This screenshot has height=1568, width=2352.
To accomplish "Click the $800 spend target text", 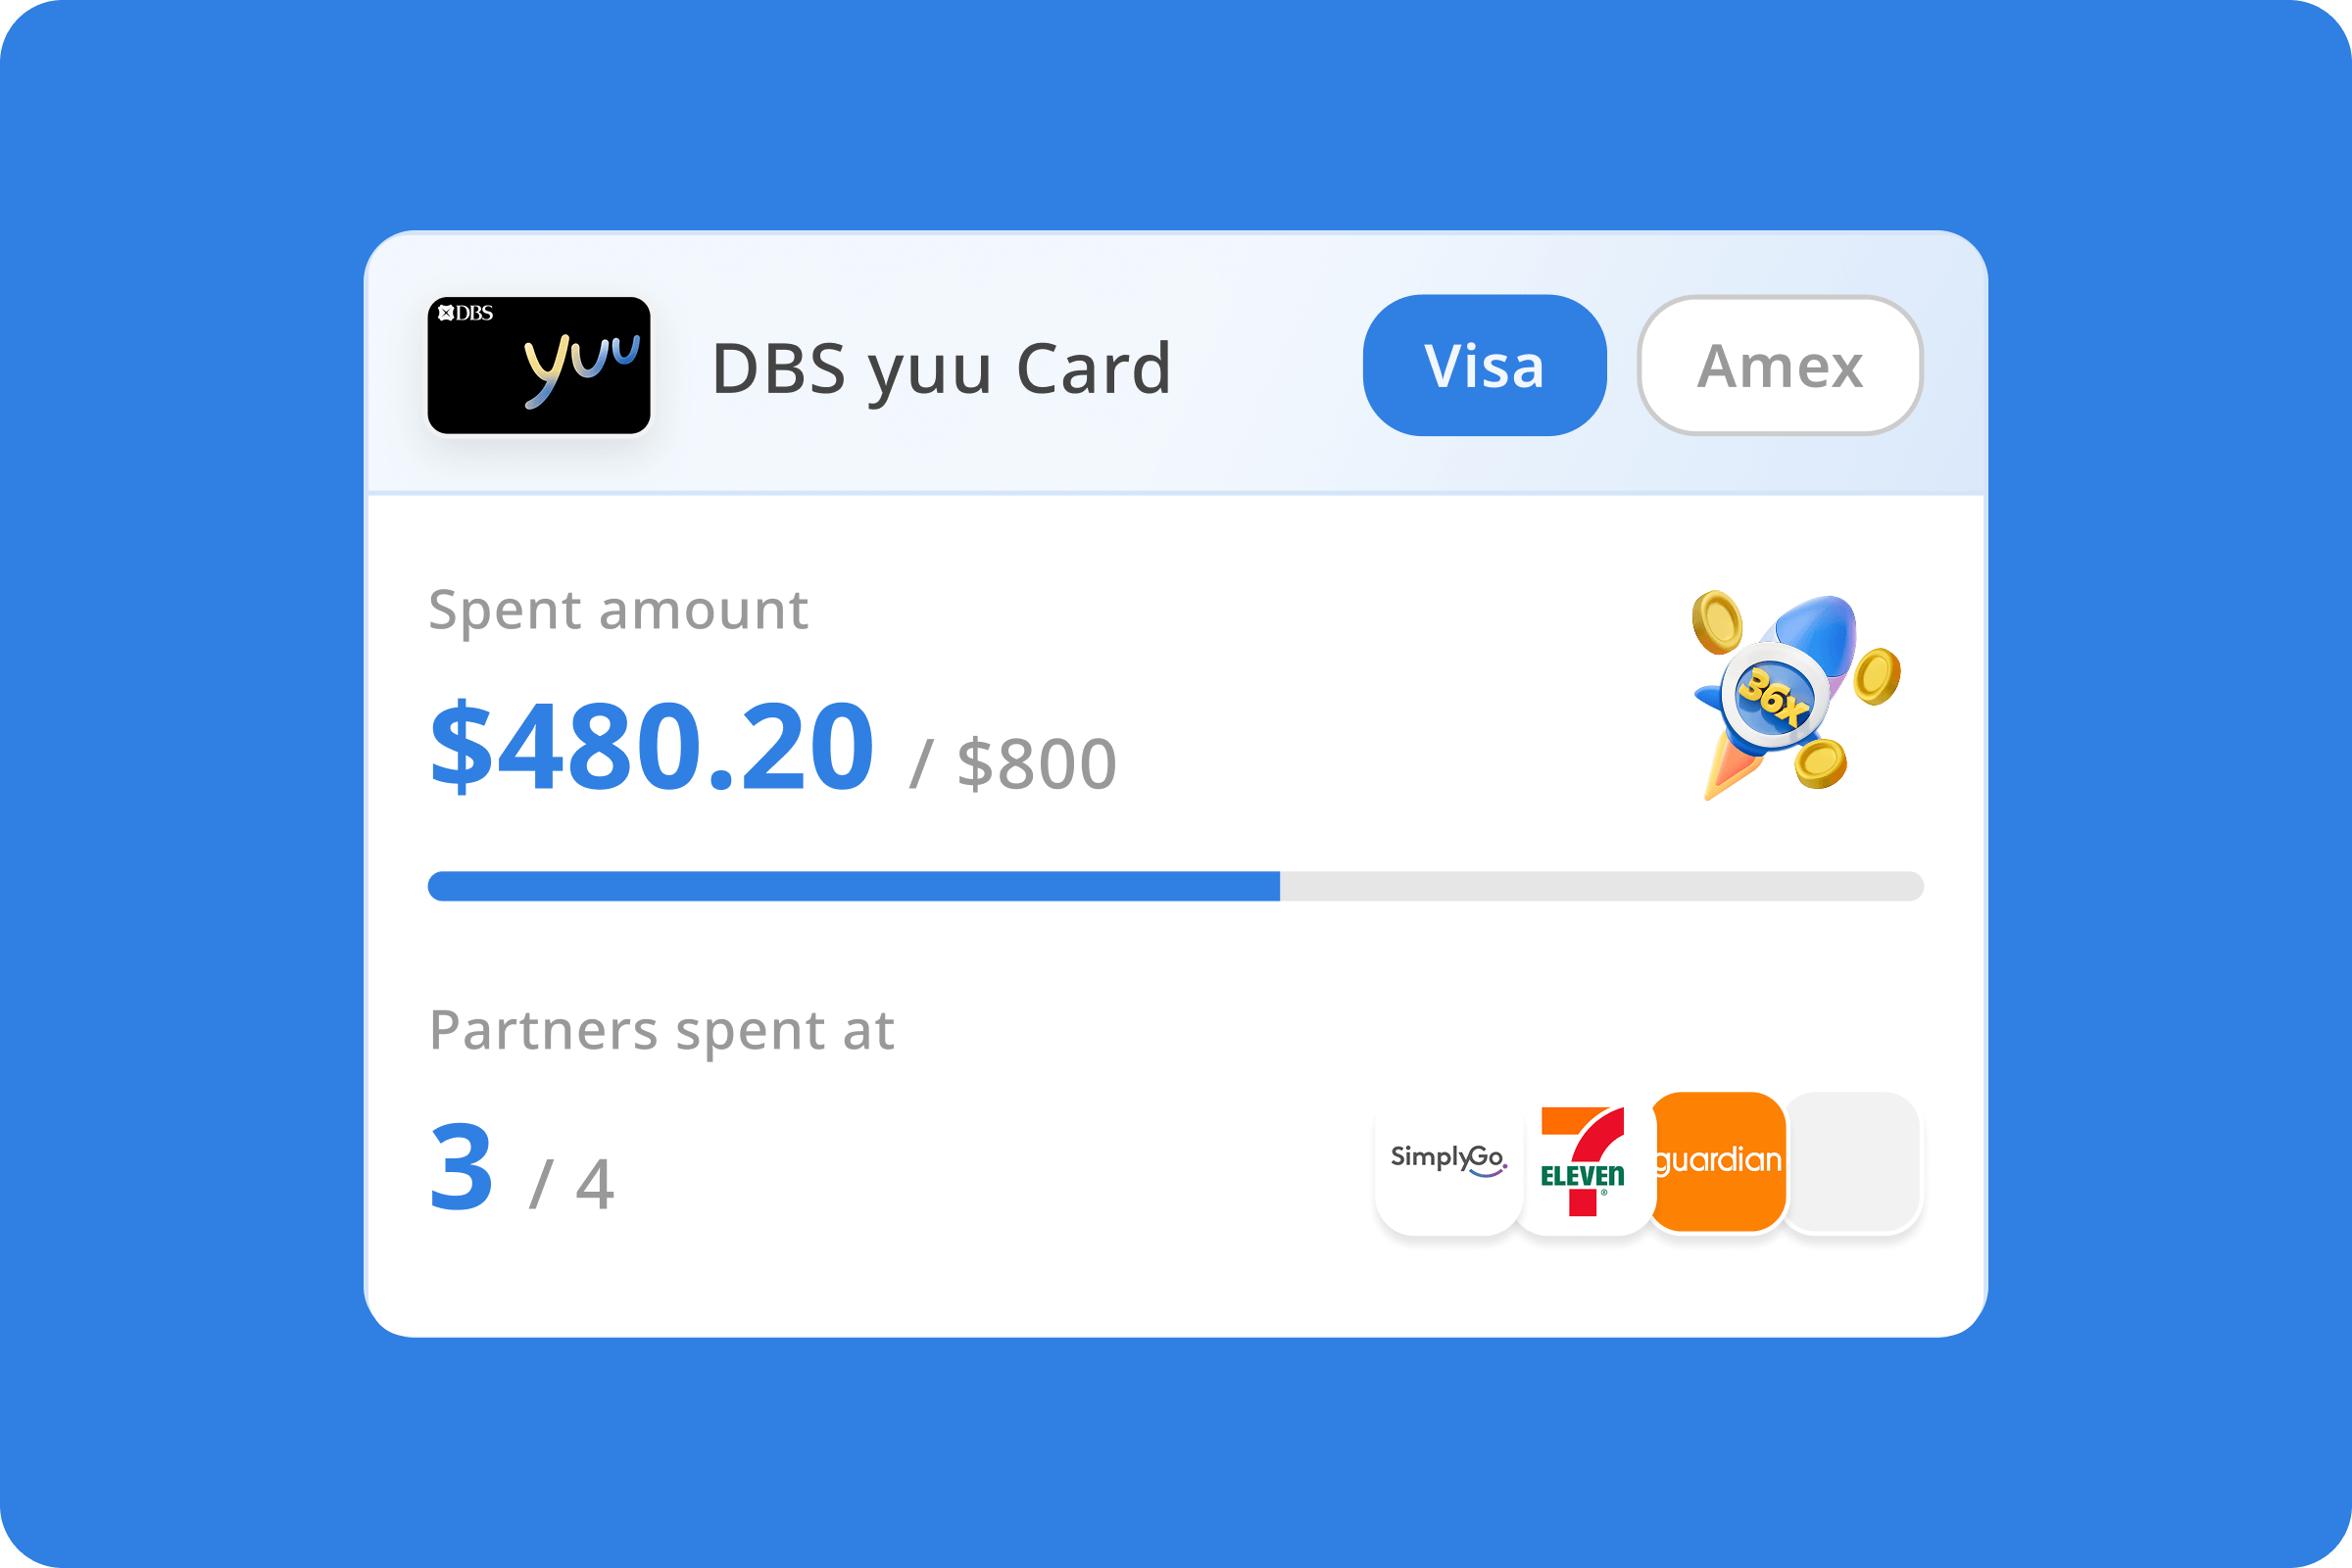I will click(x=1036, y=764).
